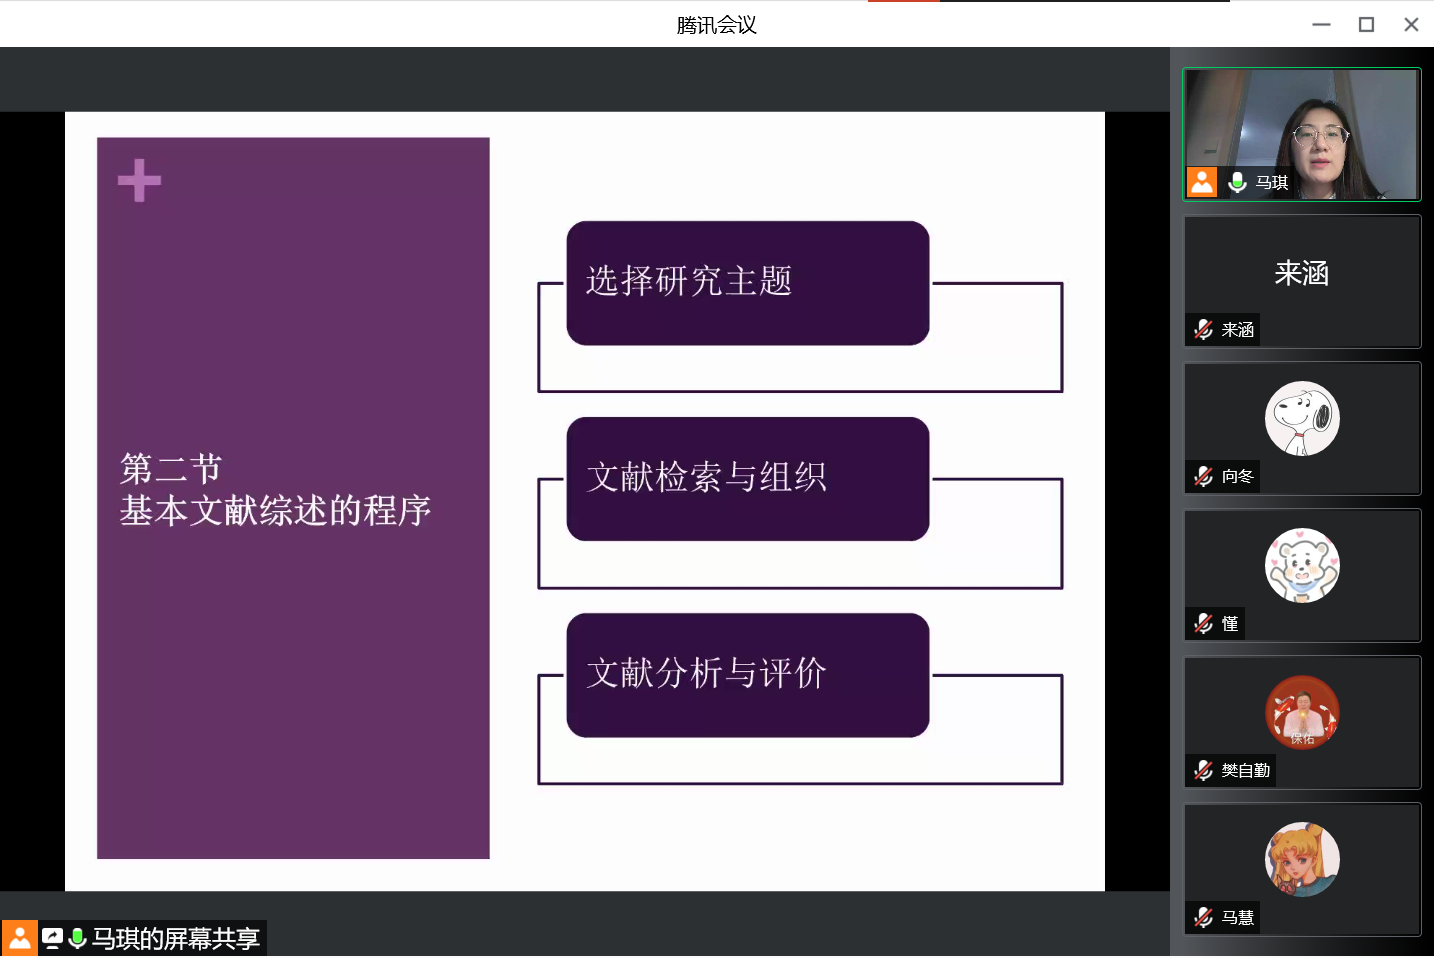1434x958 pixels.
Task: Click the plus sign on the purple slide panel
Action: coord(139,181)
